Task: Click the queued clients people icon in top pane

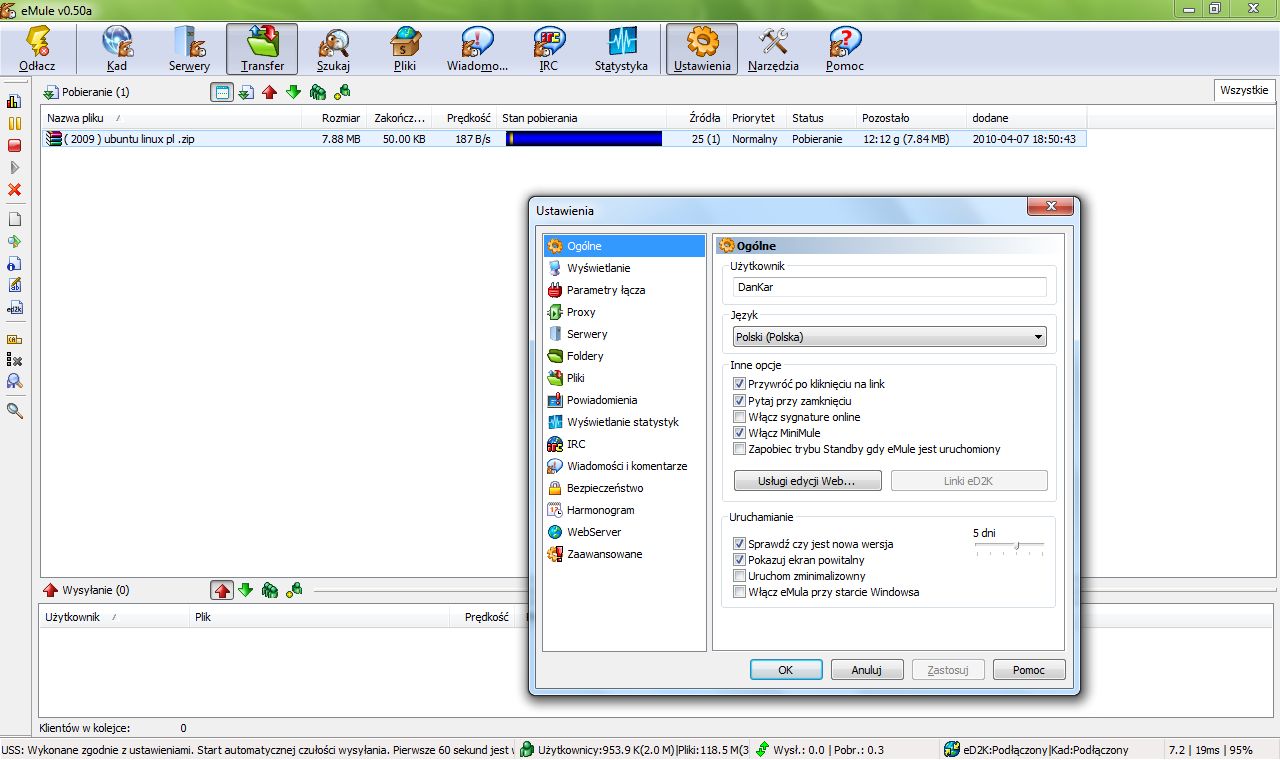Action: (318, 92)
